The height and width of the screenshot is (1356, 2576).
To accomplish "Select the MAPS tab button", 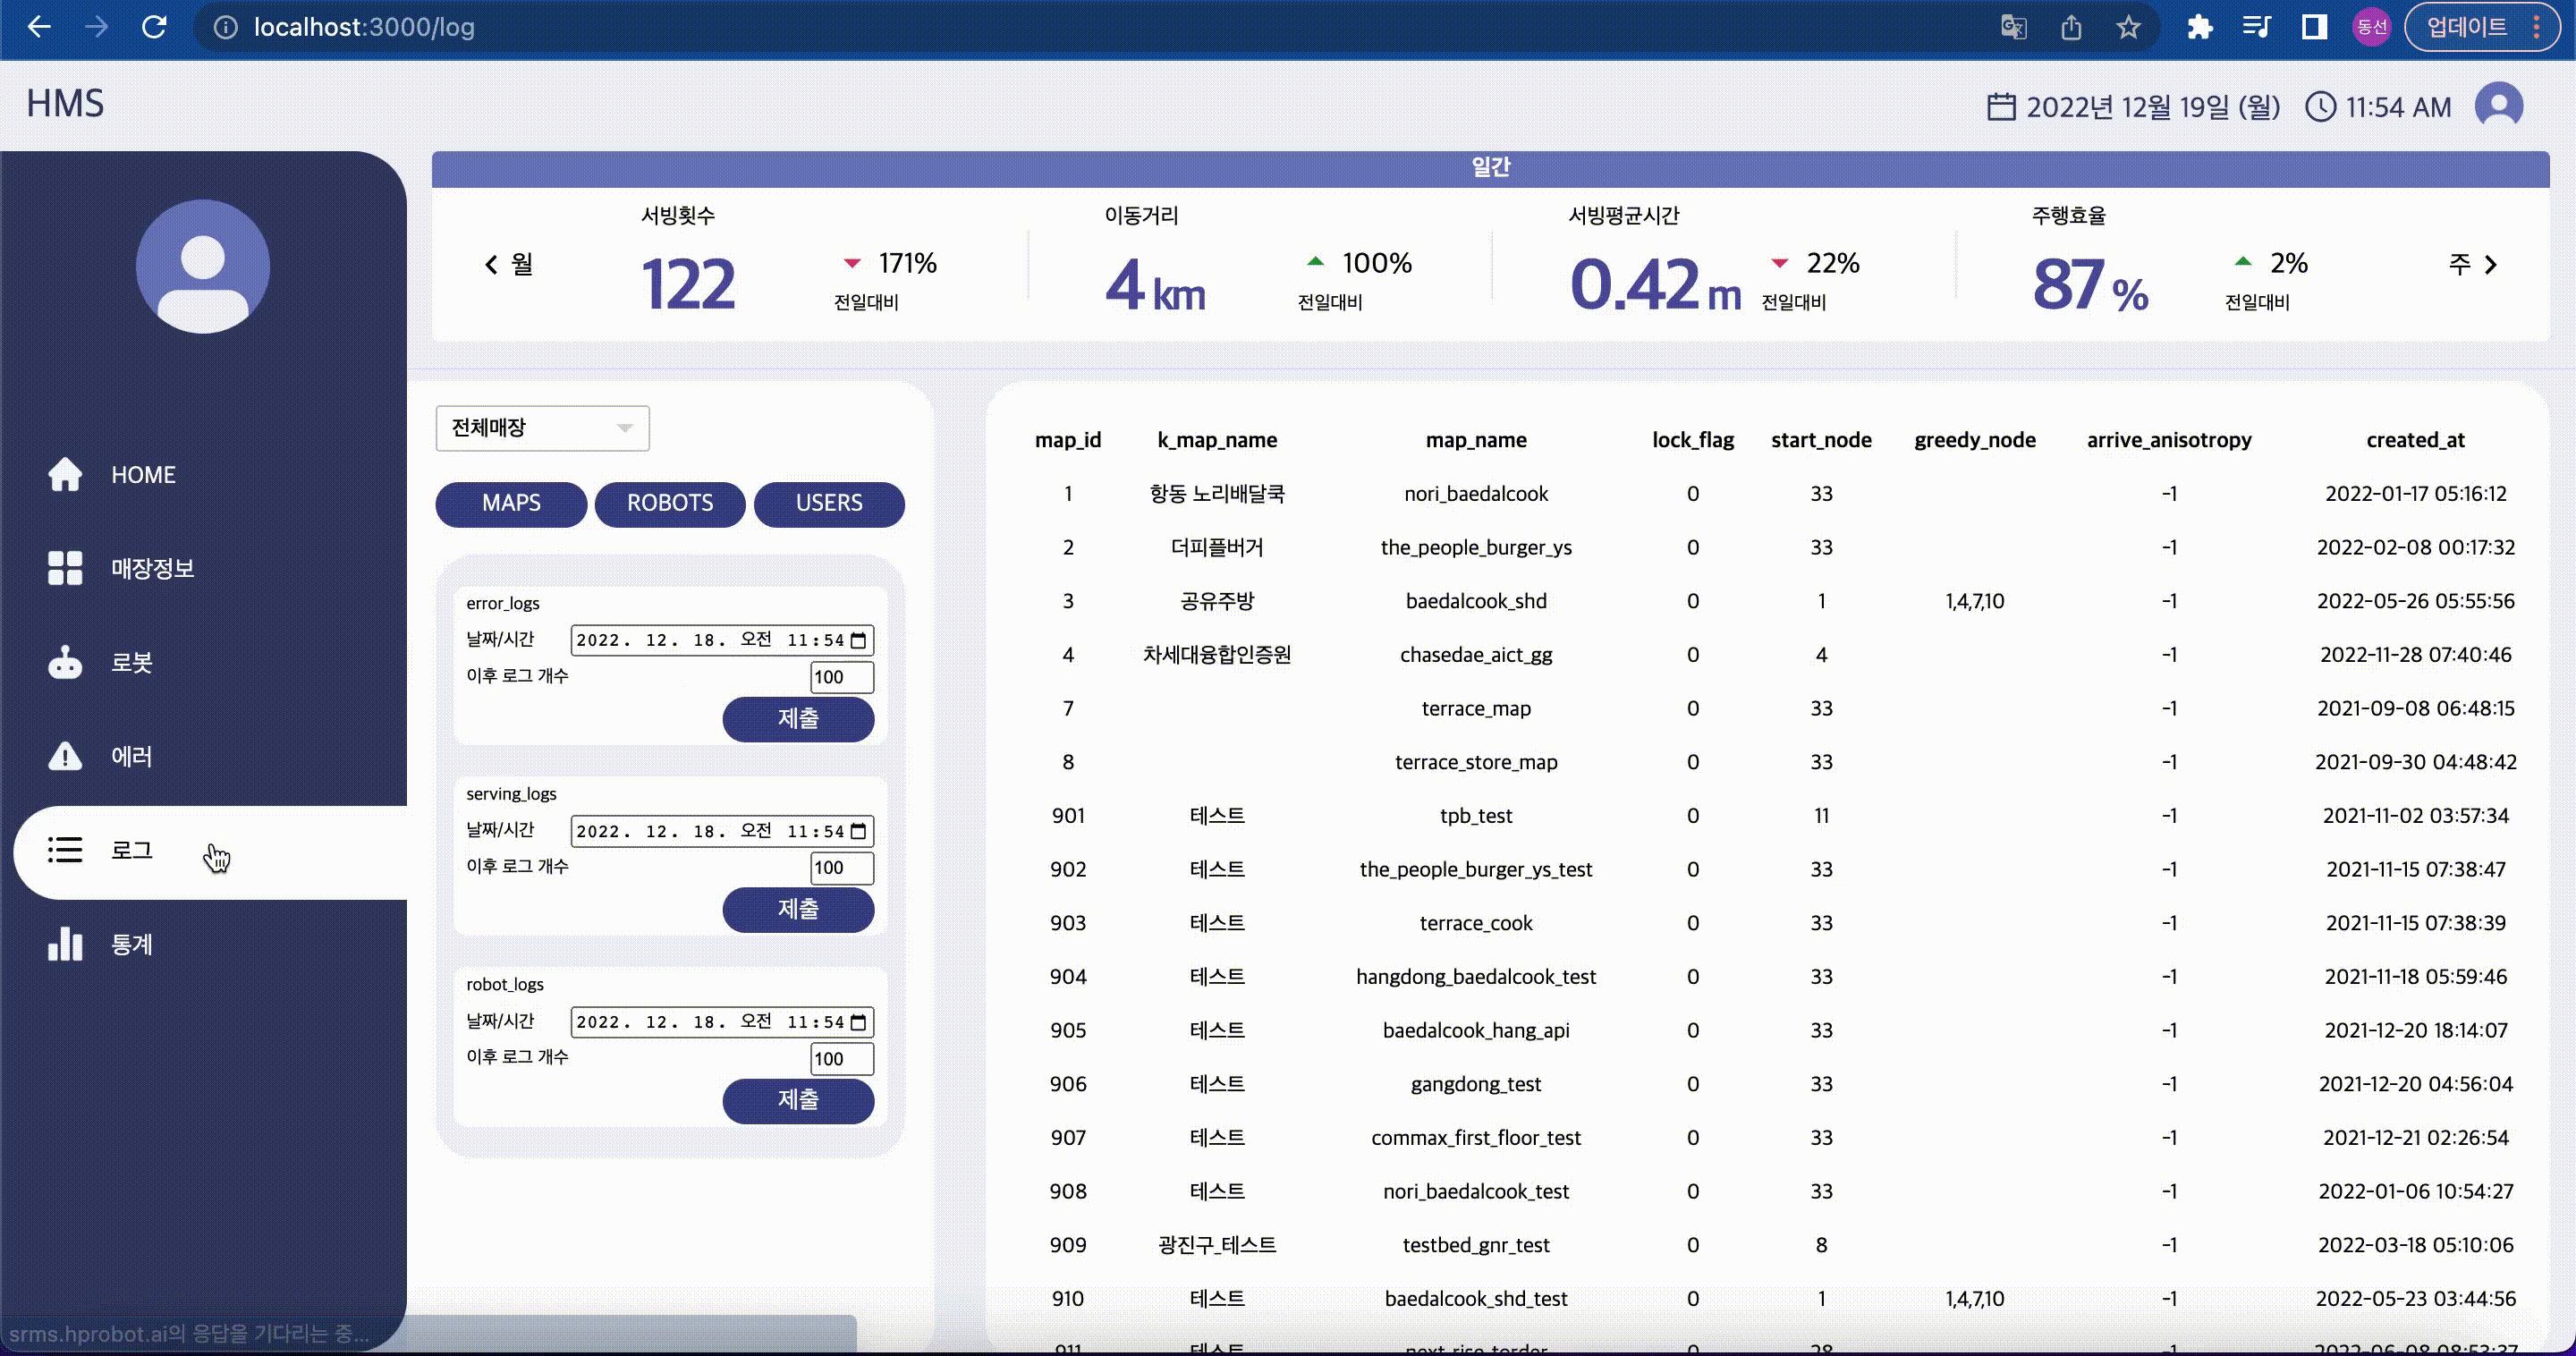I will click(x=511, y=503).
